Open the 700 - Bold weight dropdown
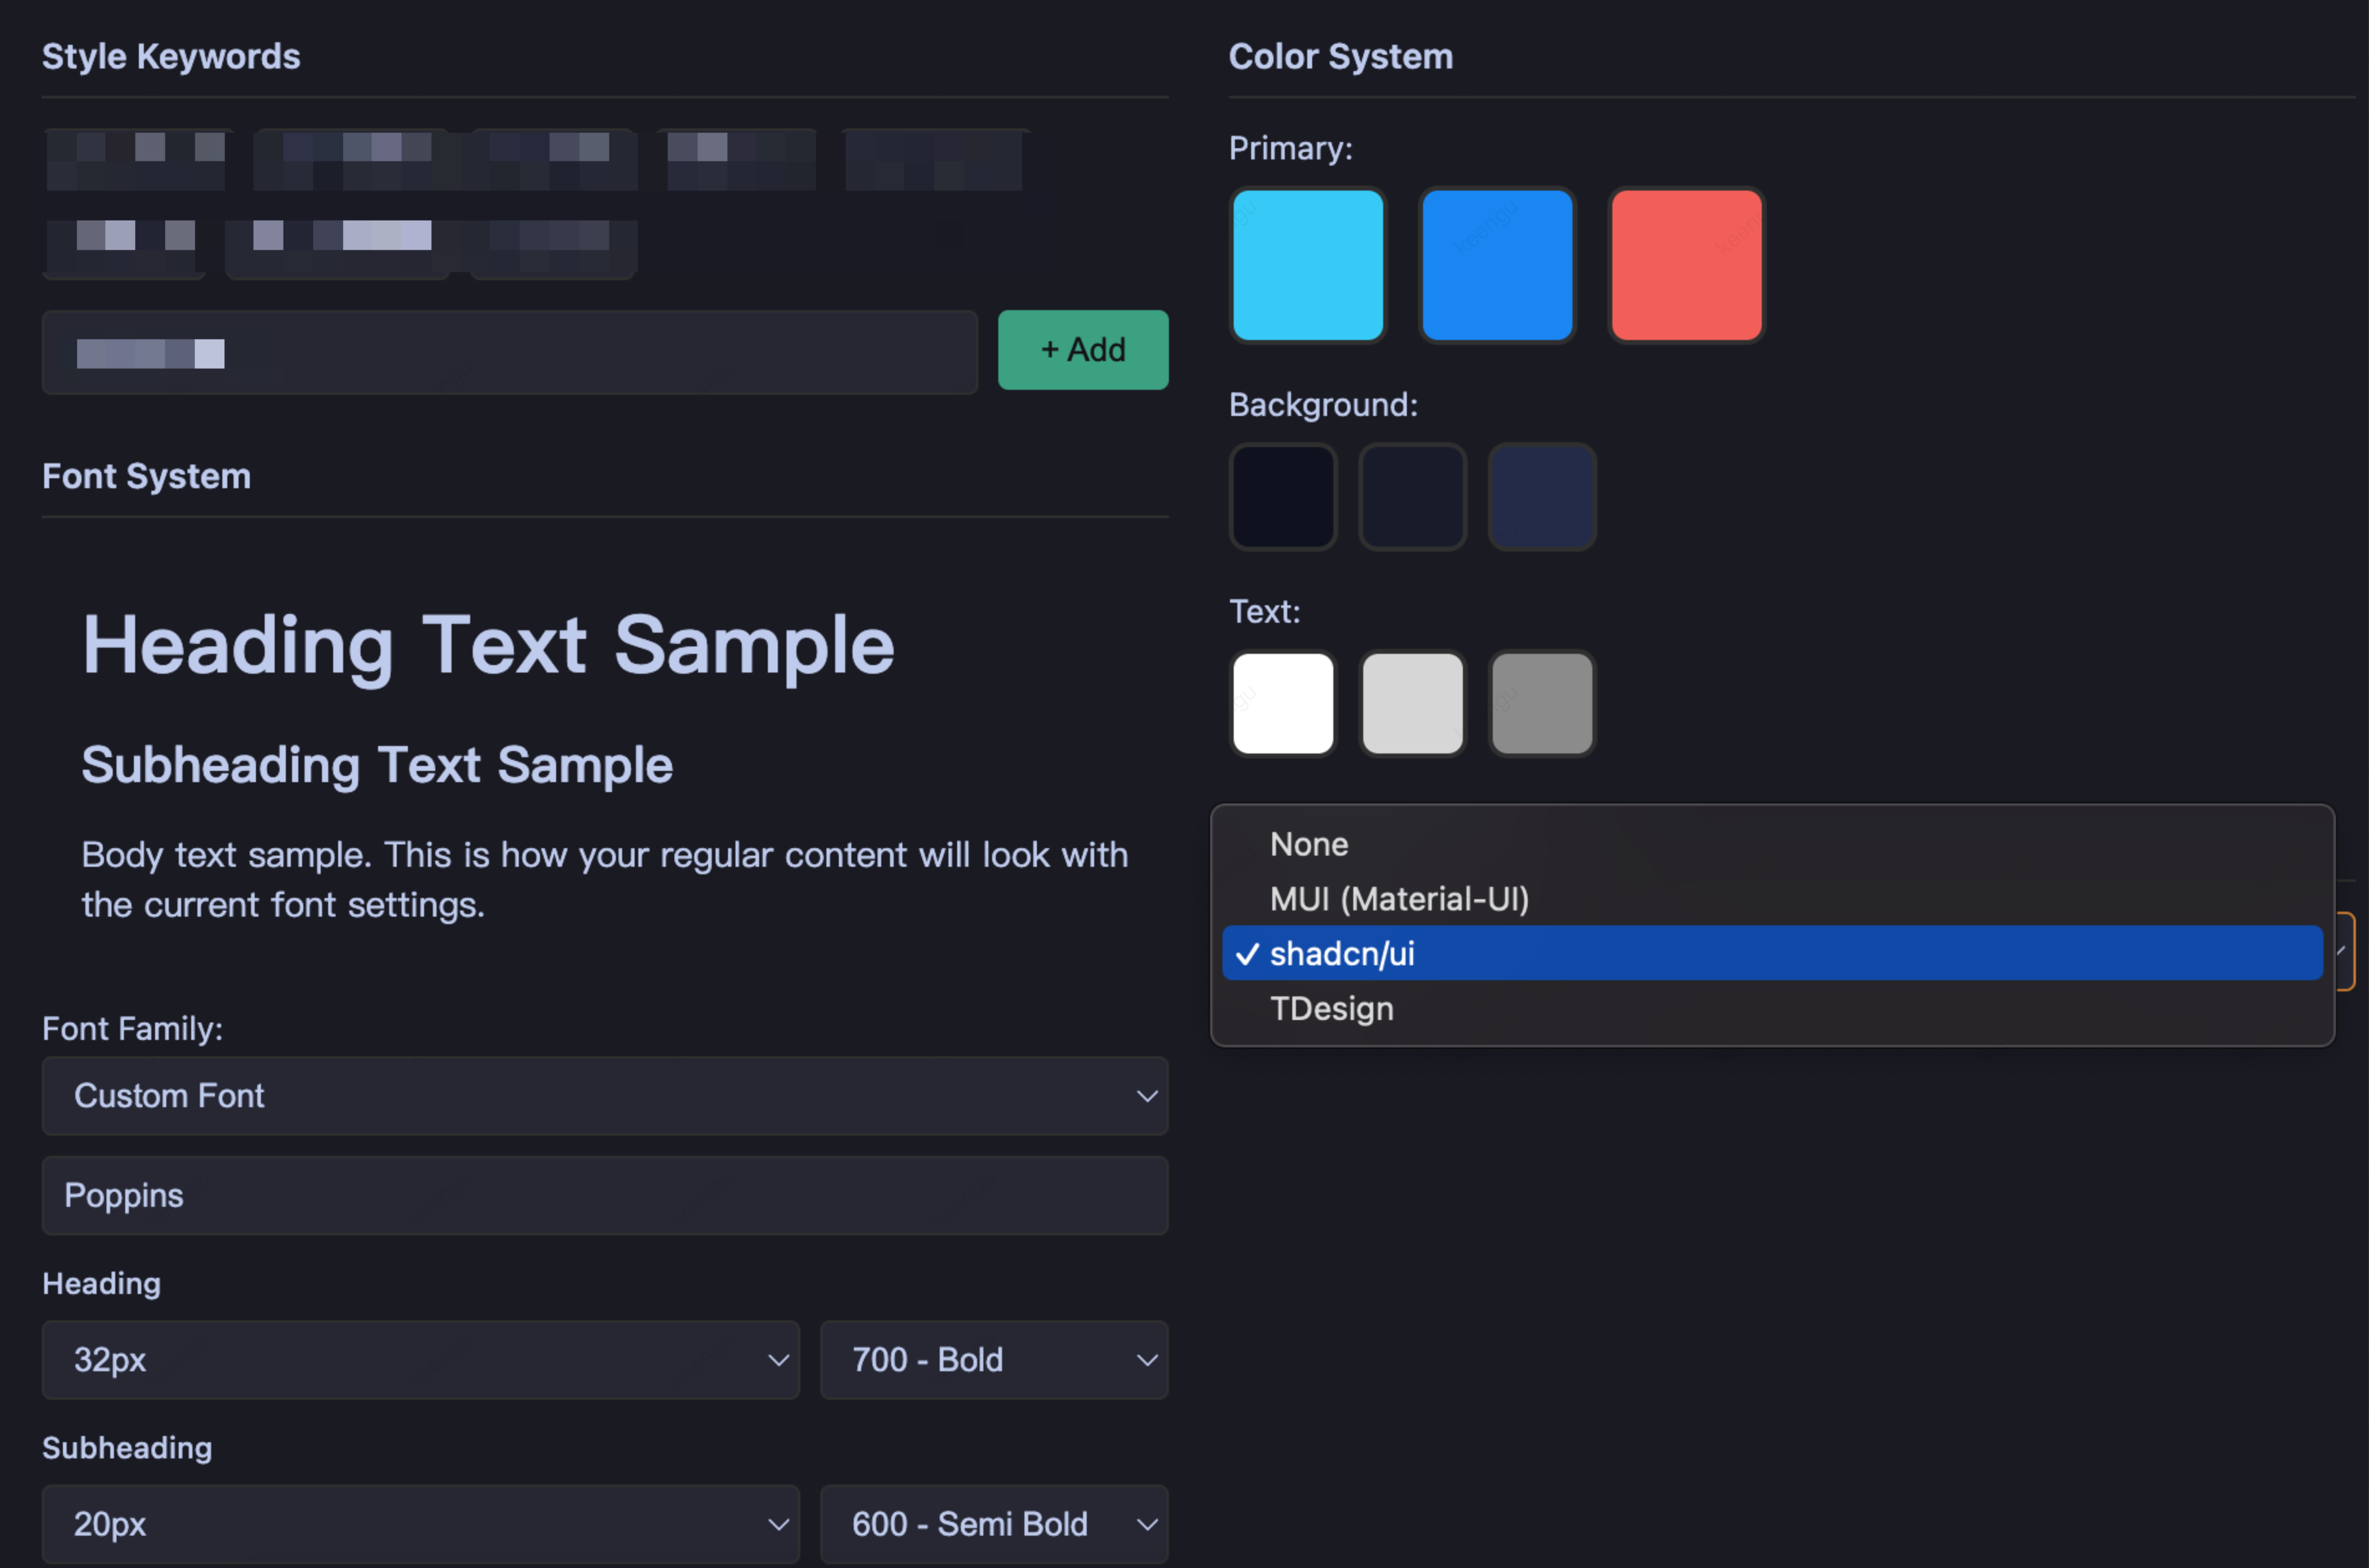 tap(993, 1360)
